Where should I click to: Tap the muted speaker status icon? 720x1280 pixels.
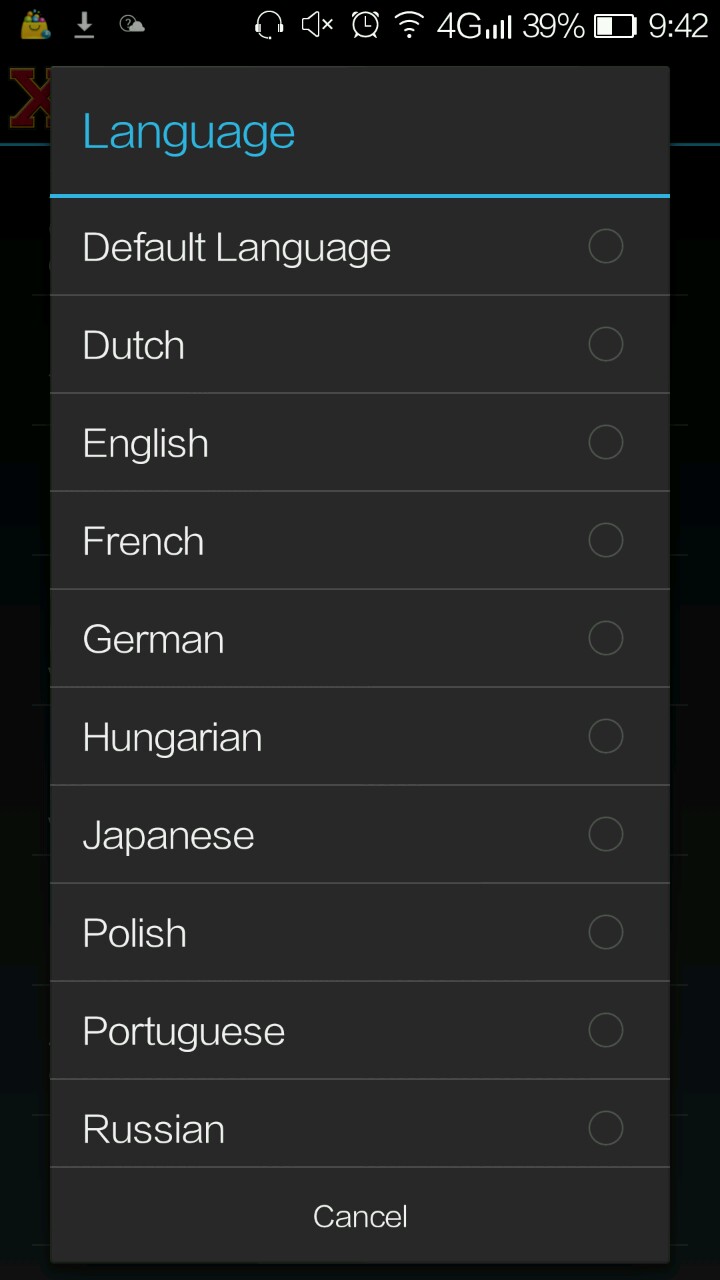(x=317, y=25)
